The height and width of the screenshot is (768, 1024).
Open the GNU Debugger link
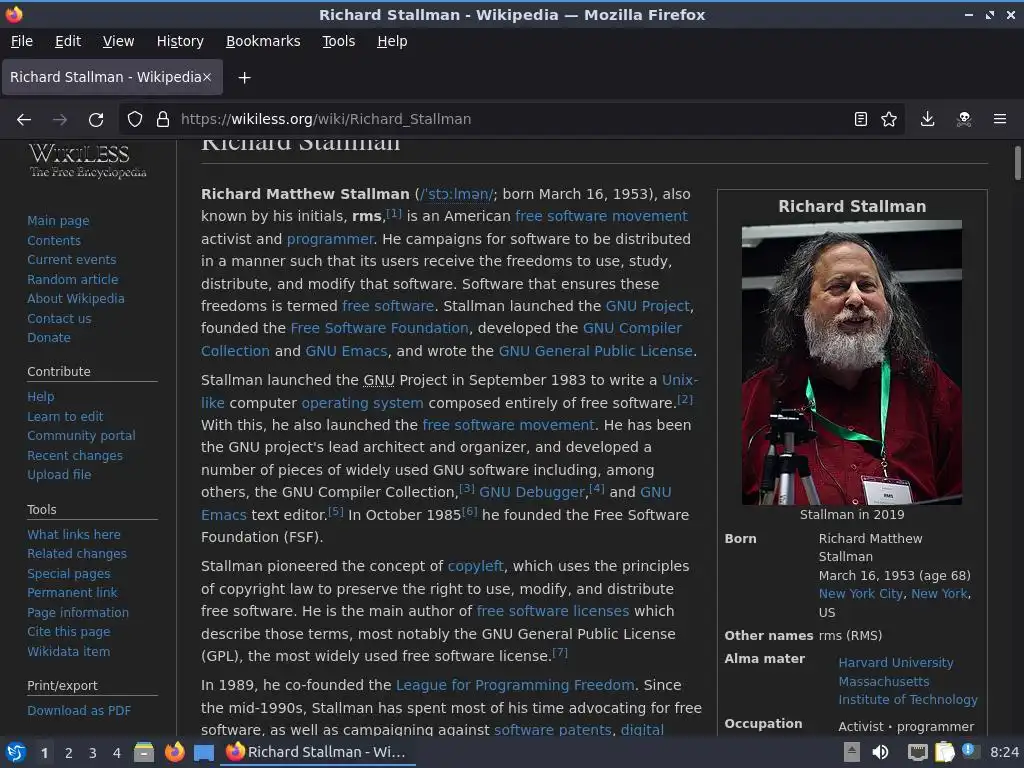[x=532, y=492]
